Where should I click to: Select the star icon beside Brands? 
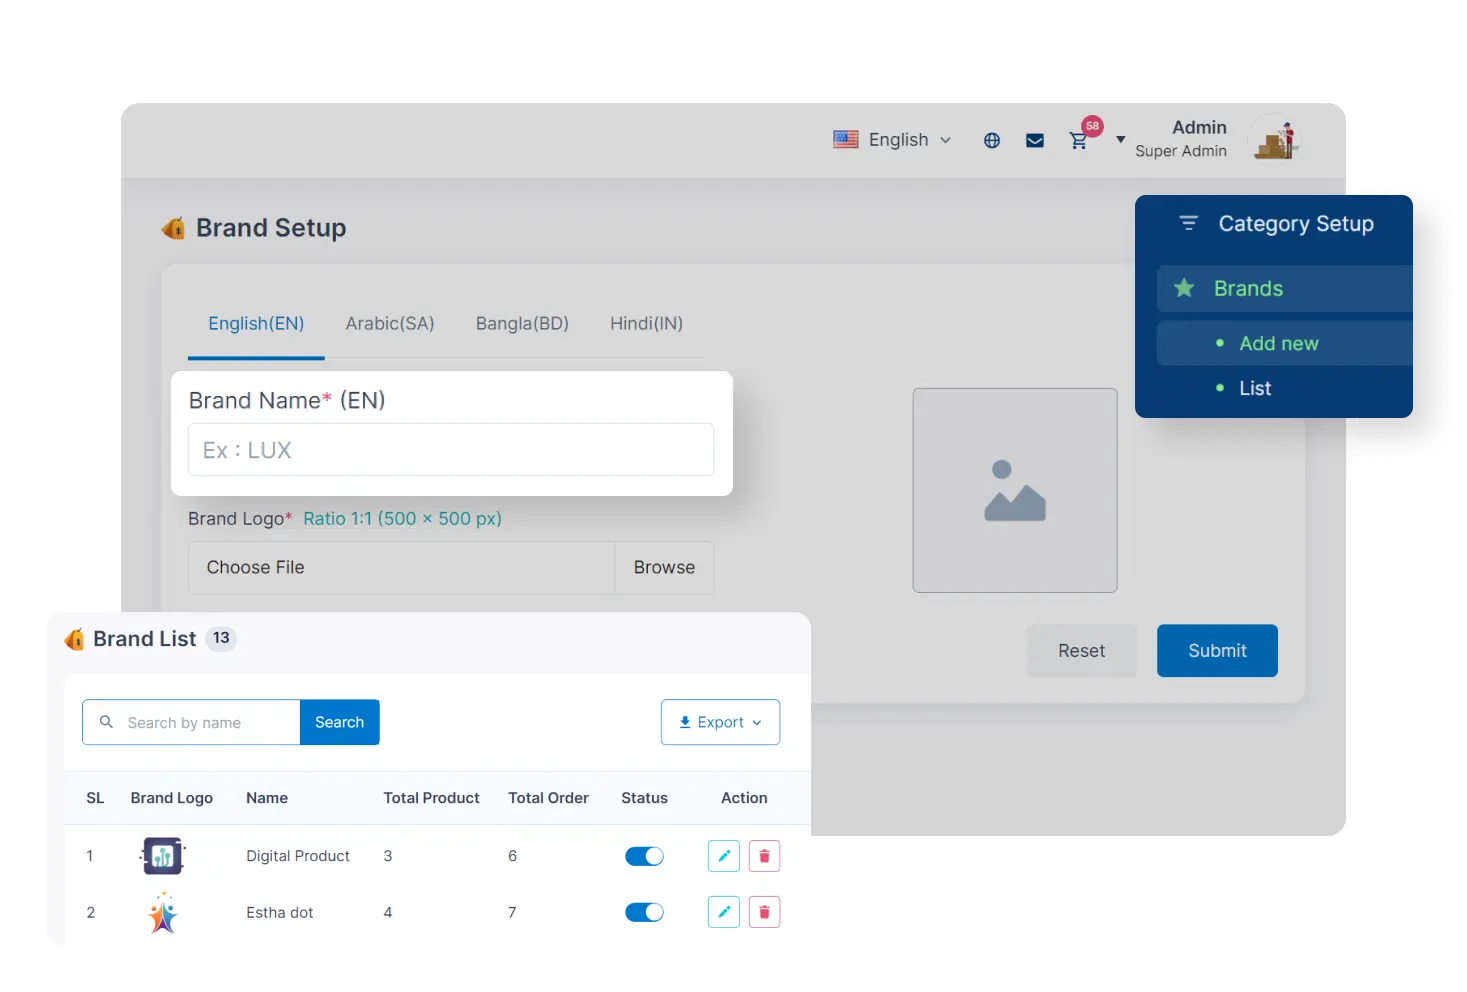click(1185, 288)
